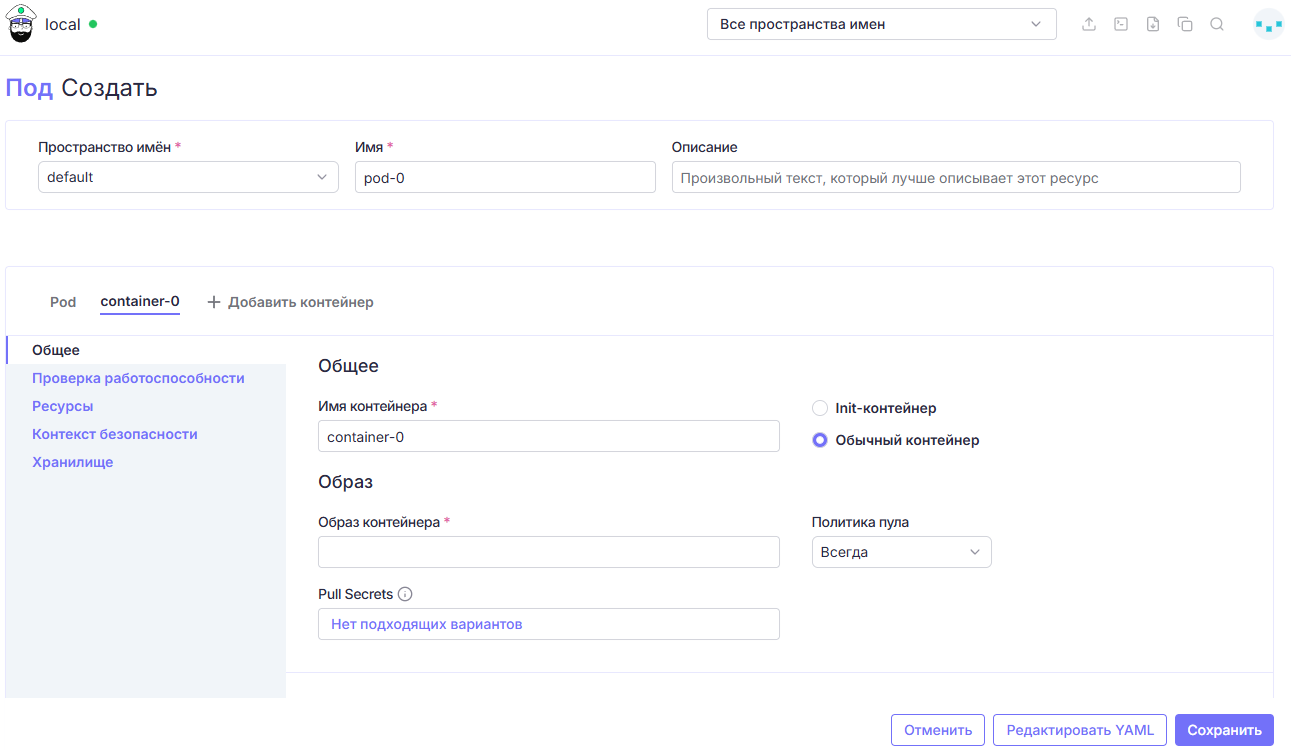Select the Обычный контейнер radio option

coord(820,440)
